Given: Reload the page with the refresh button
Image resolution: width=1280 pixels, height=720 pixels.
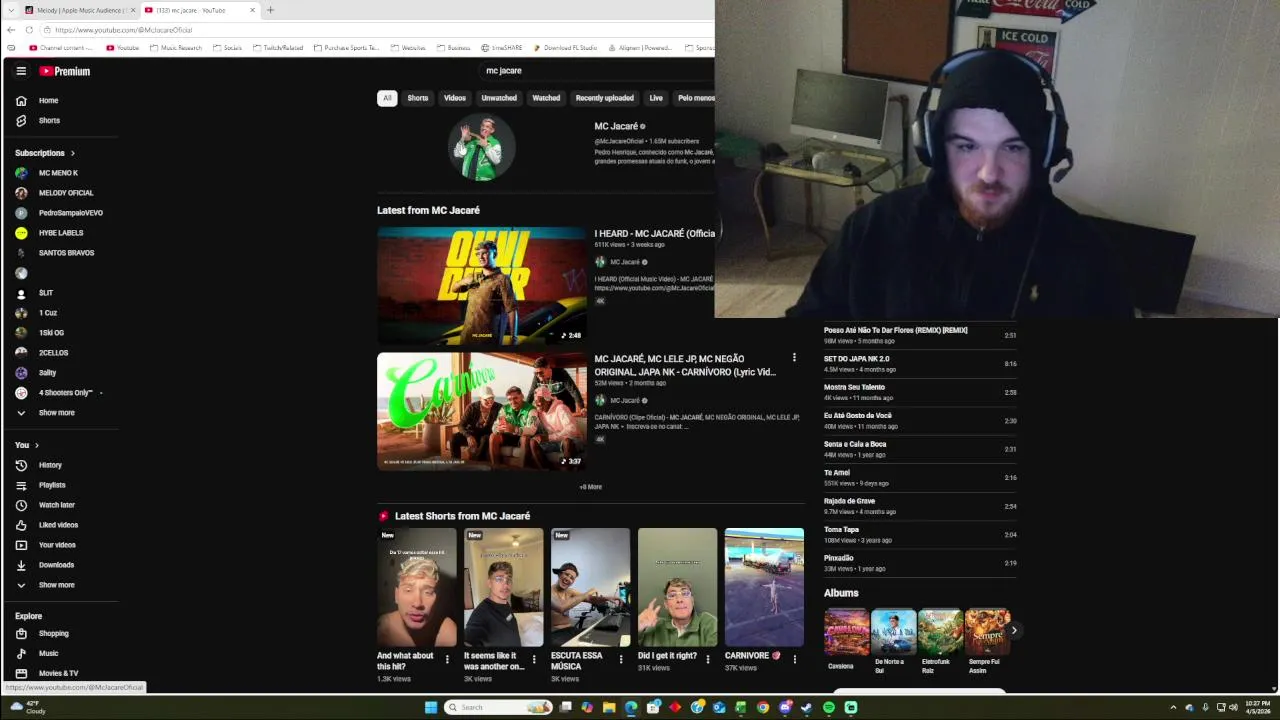Looking at the screenshot, I should pyautogui.click(x=29, y=30).
